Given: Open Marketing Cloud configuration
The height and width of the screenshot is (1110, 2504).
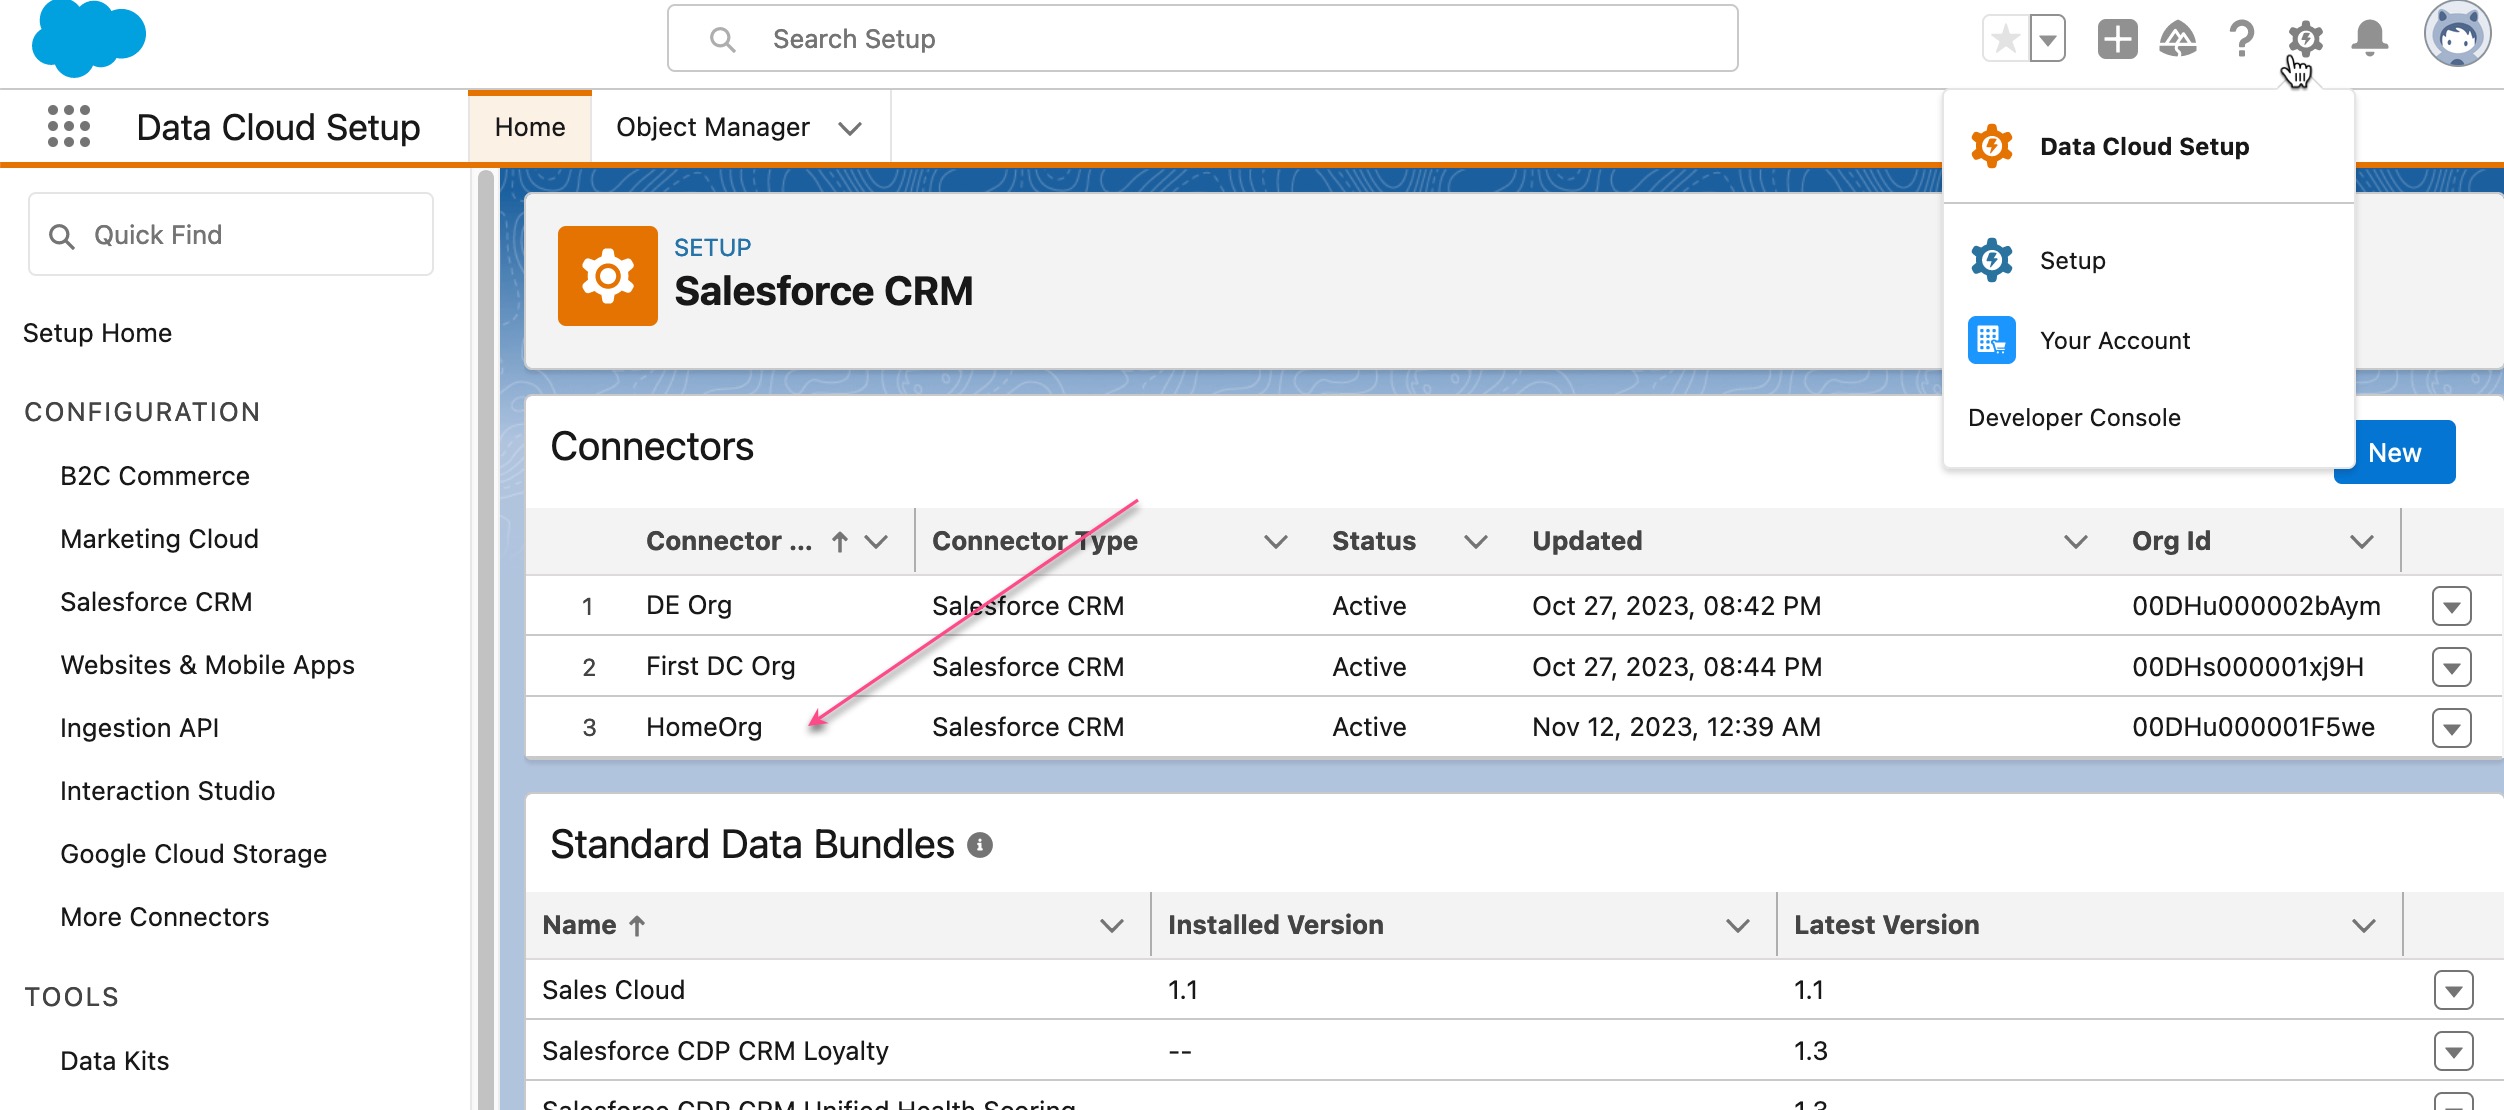Looking at the screenshot, I should (x=159, y=539).
